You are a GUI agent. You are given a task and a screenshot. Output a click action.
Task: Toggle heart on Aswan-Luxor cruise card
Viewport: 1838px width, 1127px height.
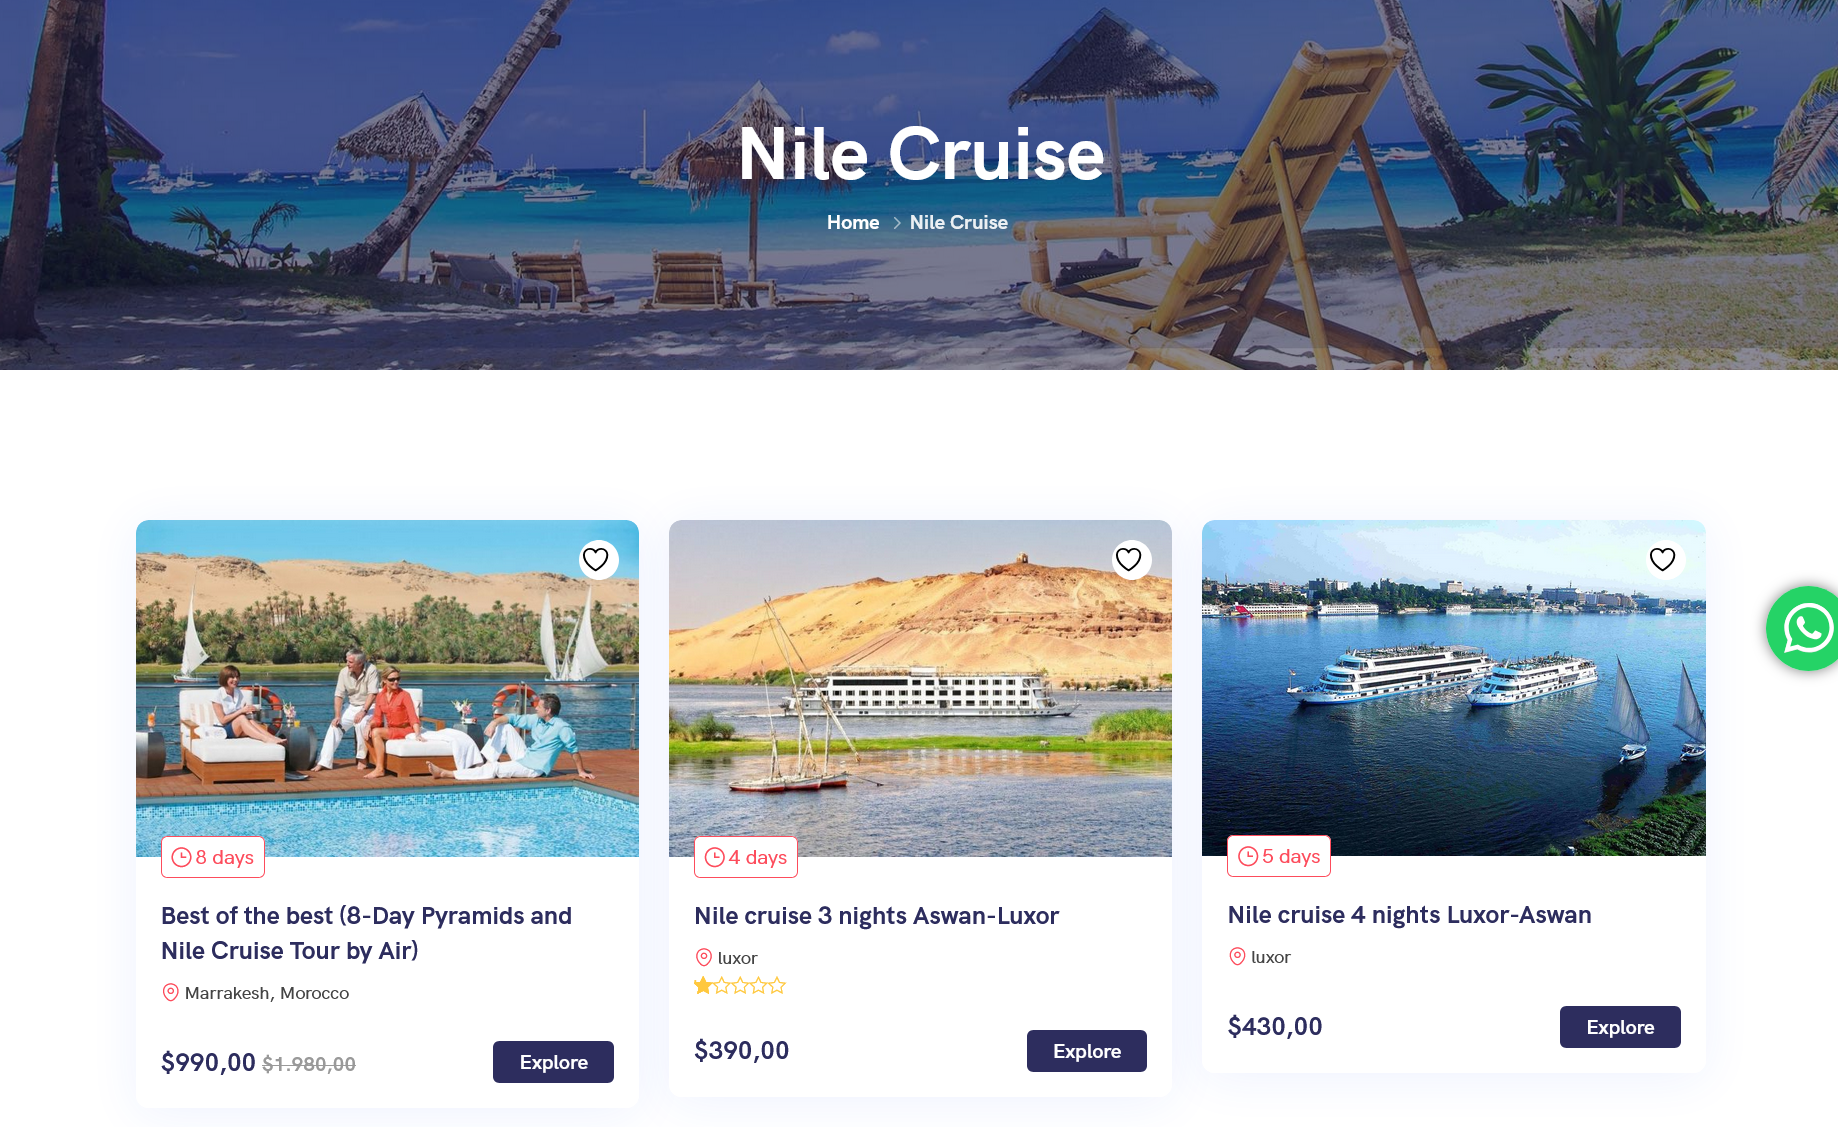pos(1129,559)
